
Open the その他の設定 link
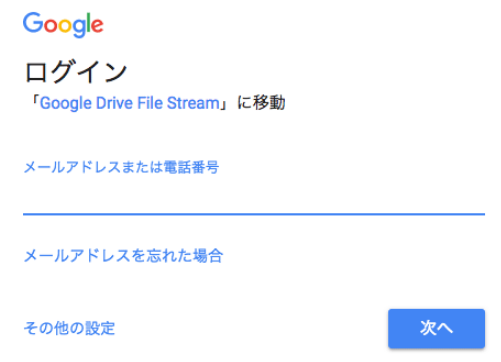(x=69, y=328)
